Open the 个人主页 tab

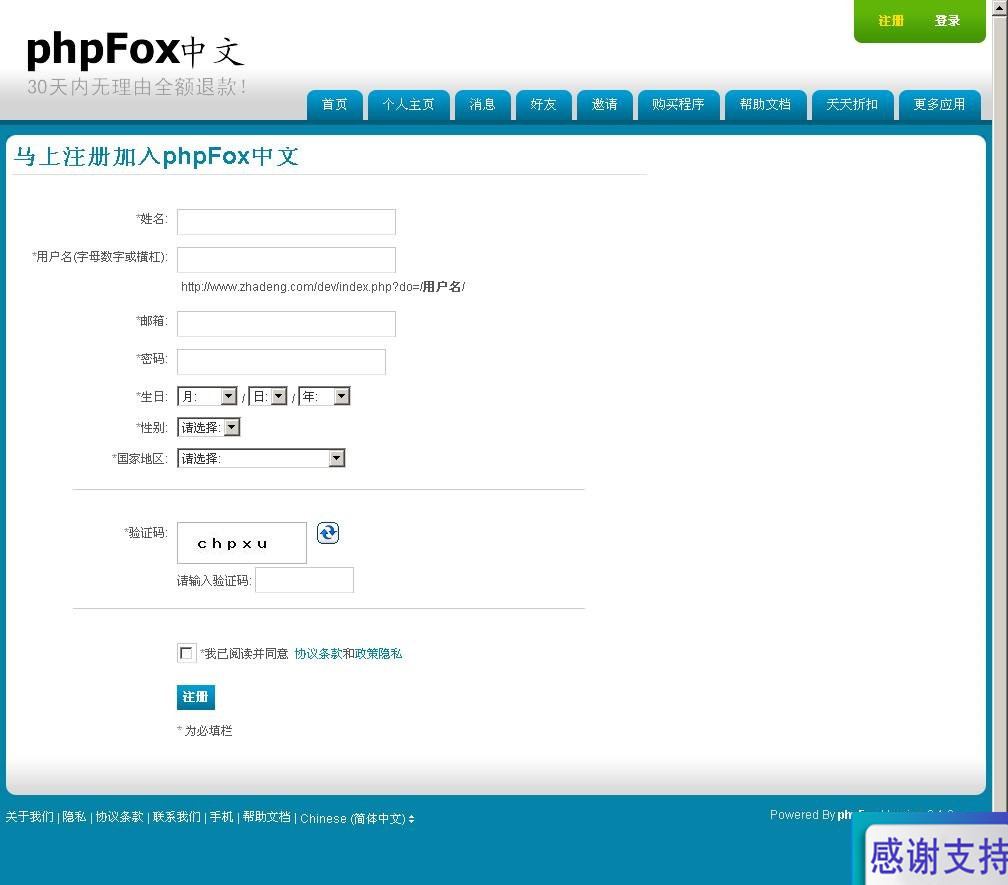point(408,105)
